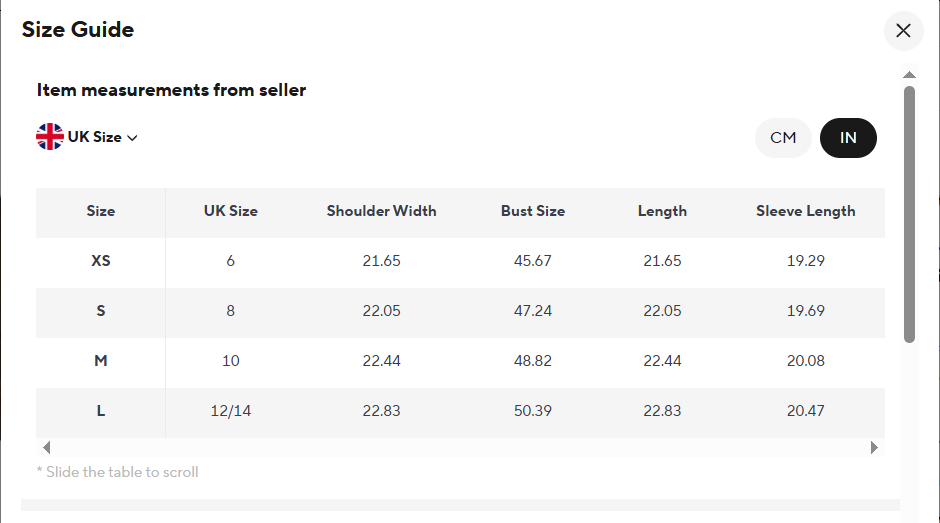Close the Size Guide dialog

[x=903, y=31]
